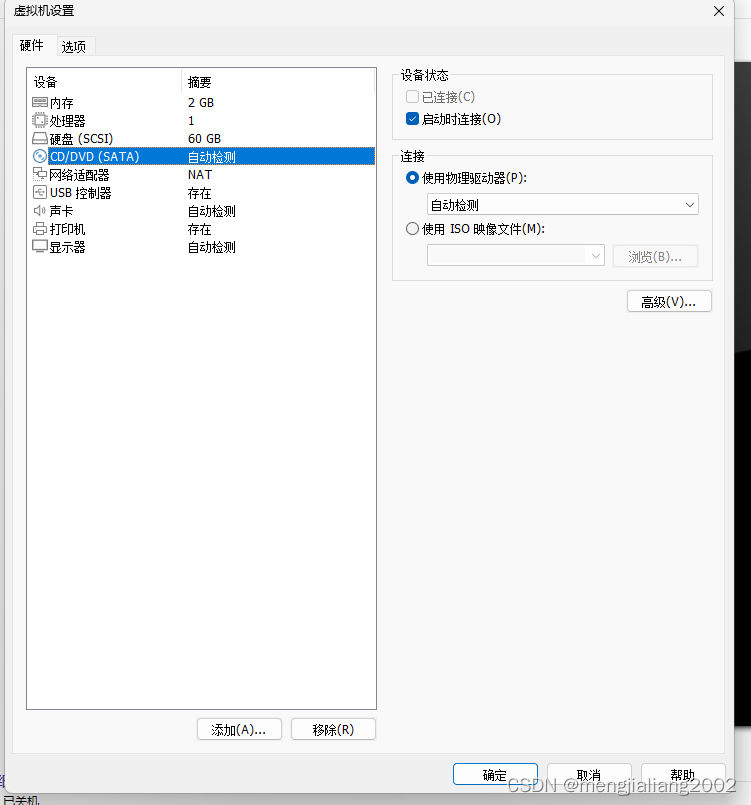Select the 打印机 row label
Screen dimensions: 751x805
tap(68, 229)
